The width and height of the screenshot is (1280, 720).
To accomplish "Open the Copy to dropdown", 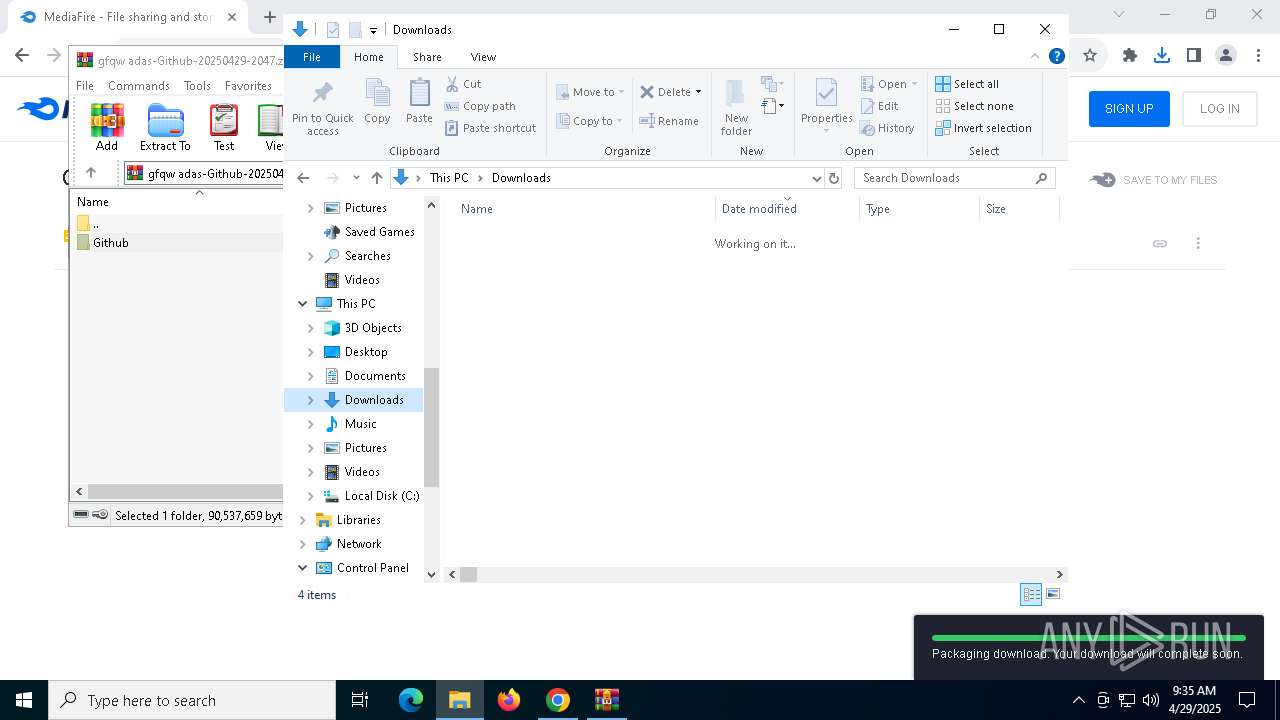I will tap(590, 121).
